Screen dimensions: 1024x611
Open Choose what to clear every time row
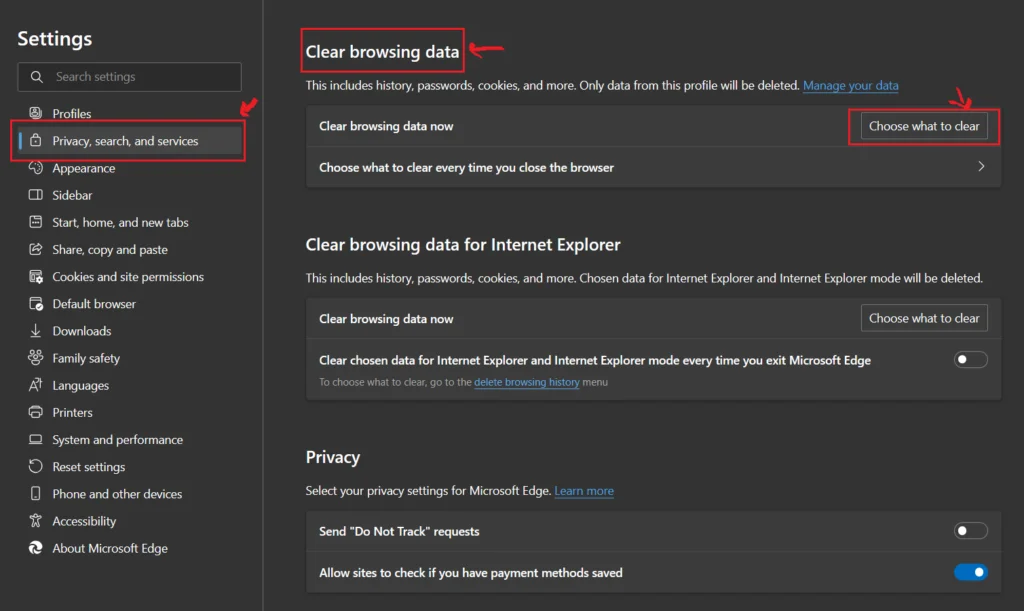pyautogui.click(x=653, y=167)
